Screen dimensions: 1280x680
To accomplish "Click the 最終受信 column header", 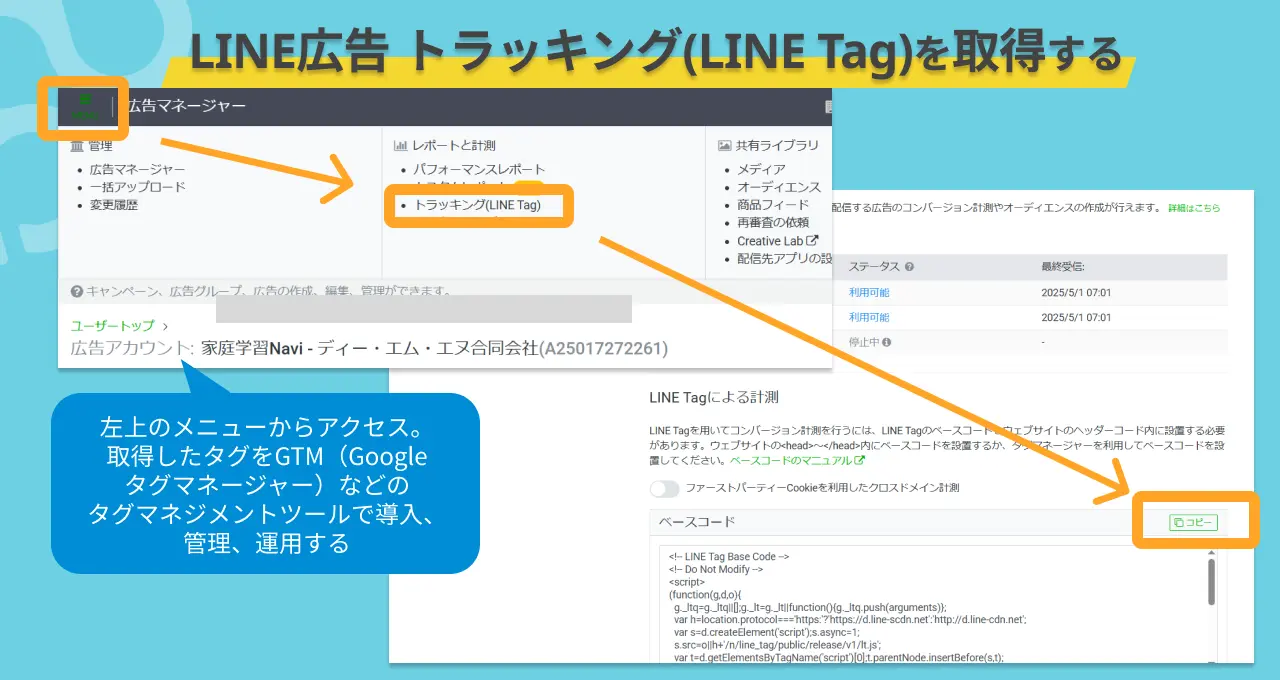I will pyautogui.click(x=1064, y=267).
